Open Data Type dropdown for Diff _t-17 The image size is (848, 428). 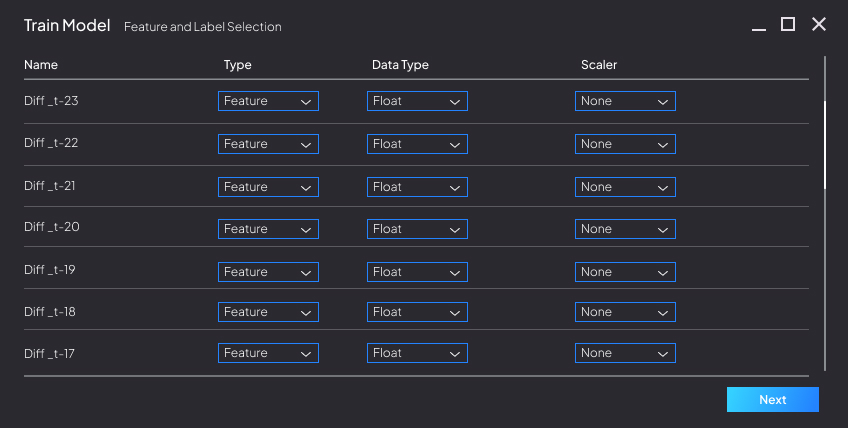(x=417, y=353)
